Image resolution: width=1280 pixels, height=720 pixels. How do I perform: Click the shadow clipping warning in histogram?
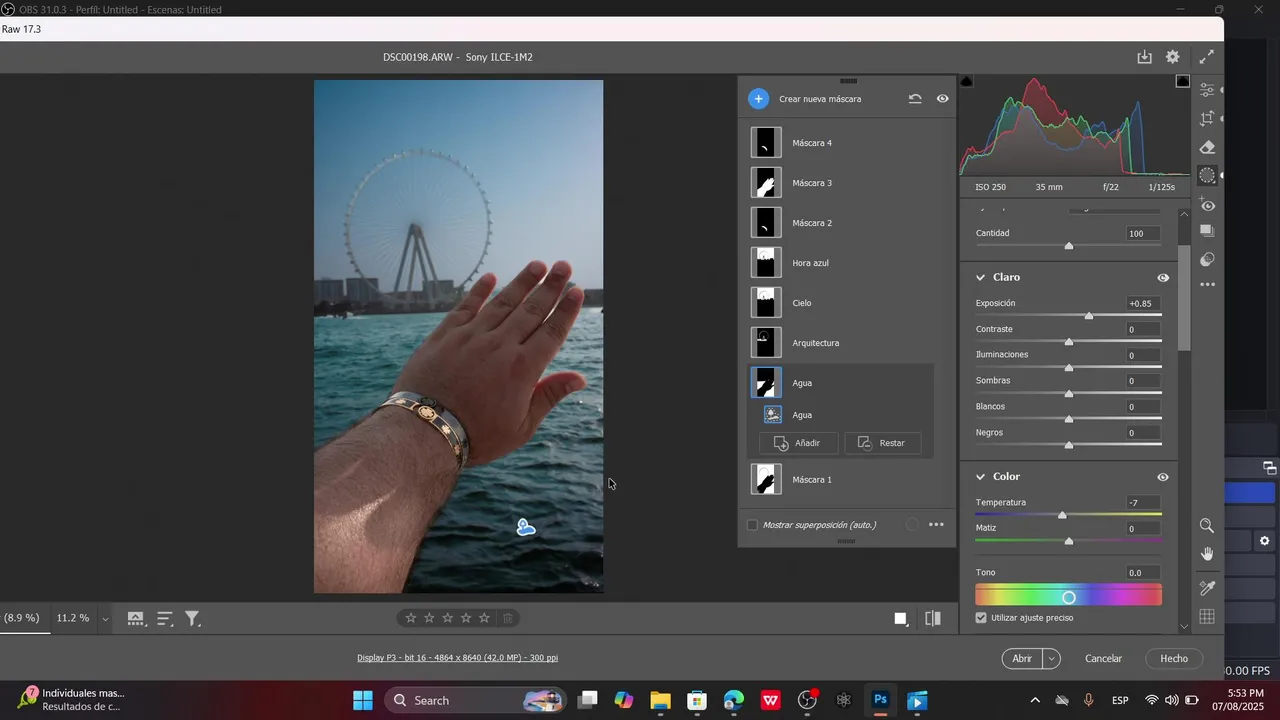click(967, 81)
